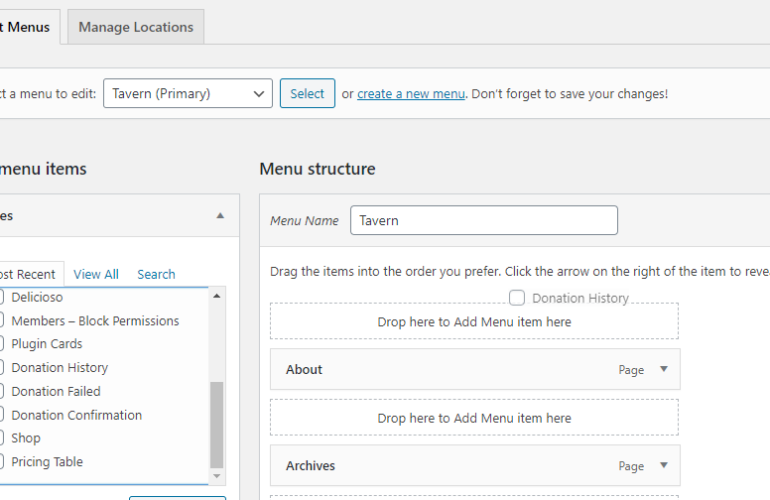Check the Shop page option
This screenshot has height=500, width=770.
point(2,438)
